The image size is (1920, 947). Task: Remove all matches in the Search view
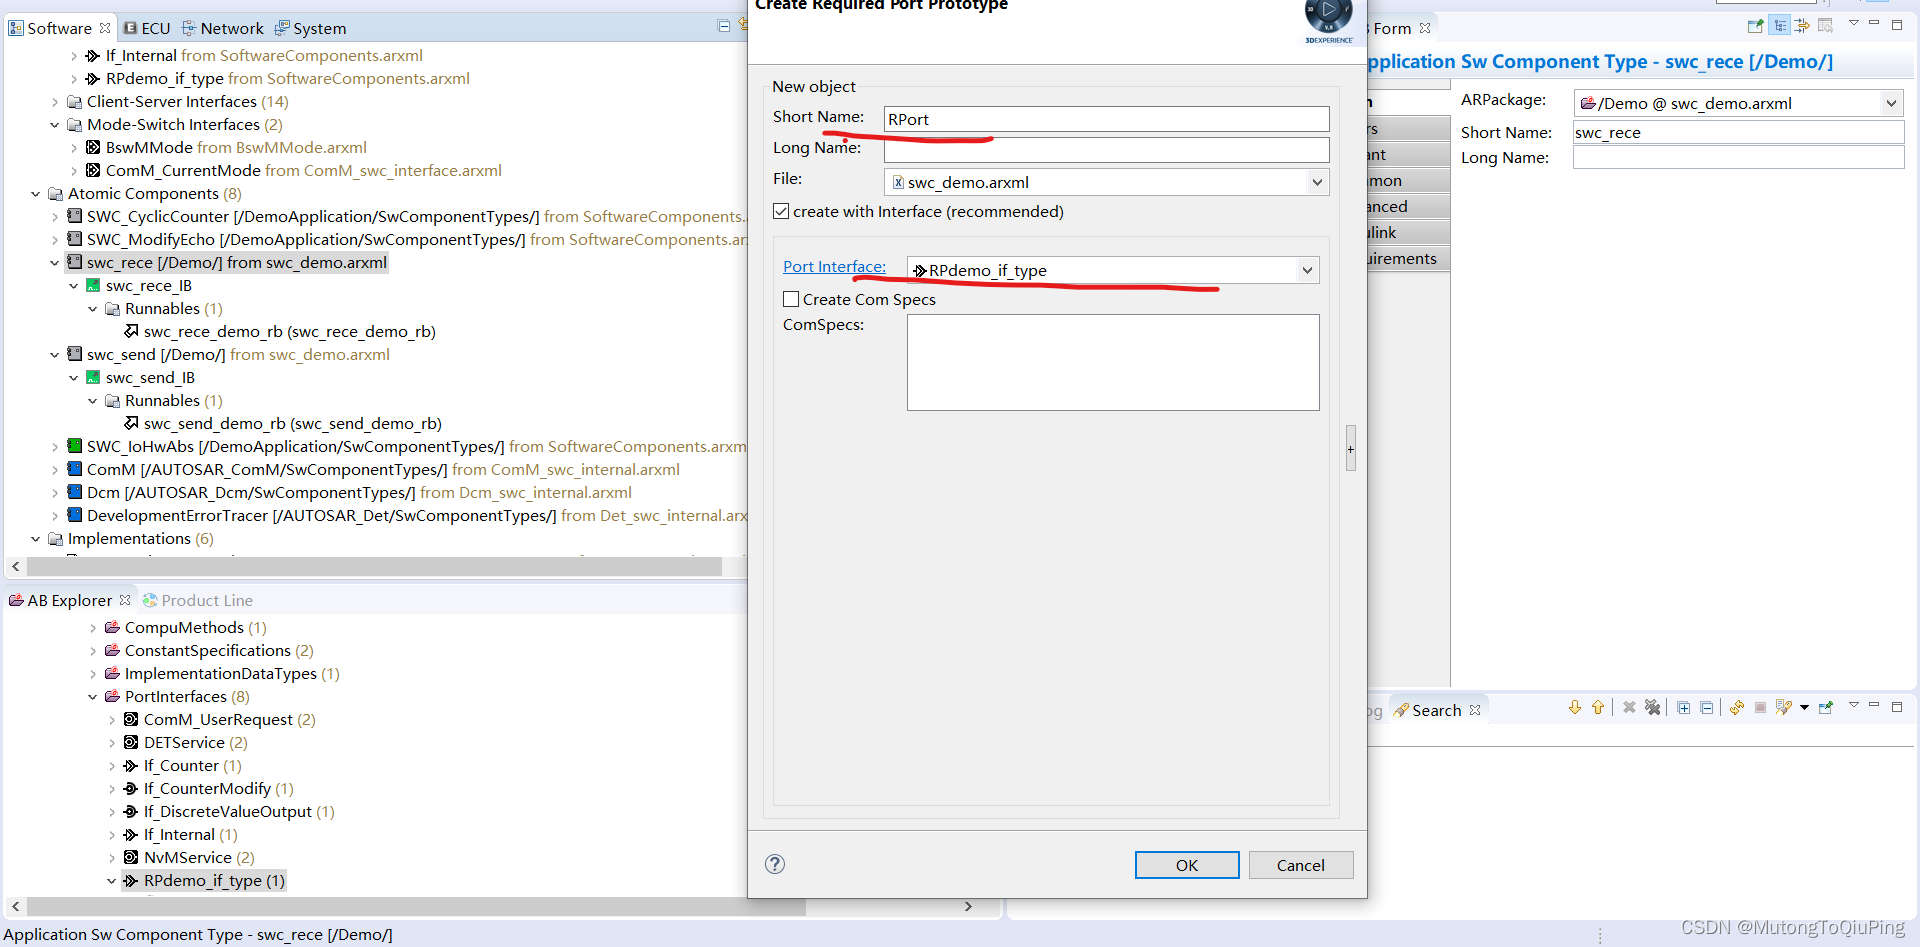pyautogui.click(x=1653, y=707)
